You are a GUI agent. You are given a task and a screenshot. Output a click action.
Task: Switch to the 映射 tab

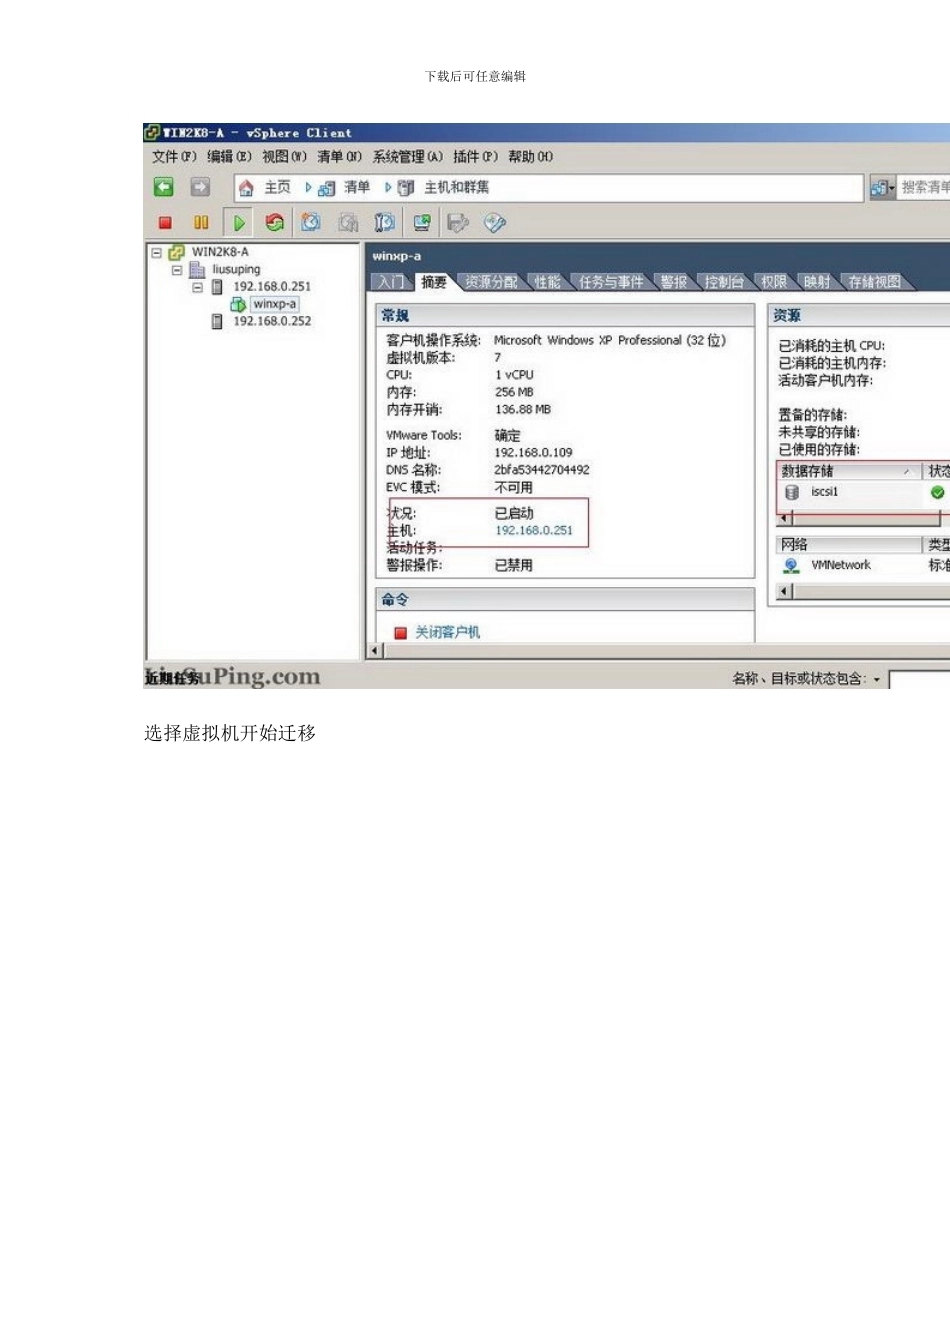tap(817, 282)
